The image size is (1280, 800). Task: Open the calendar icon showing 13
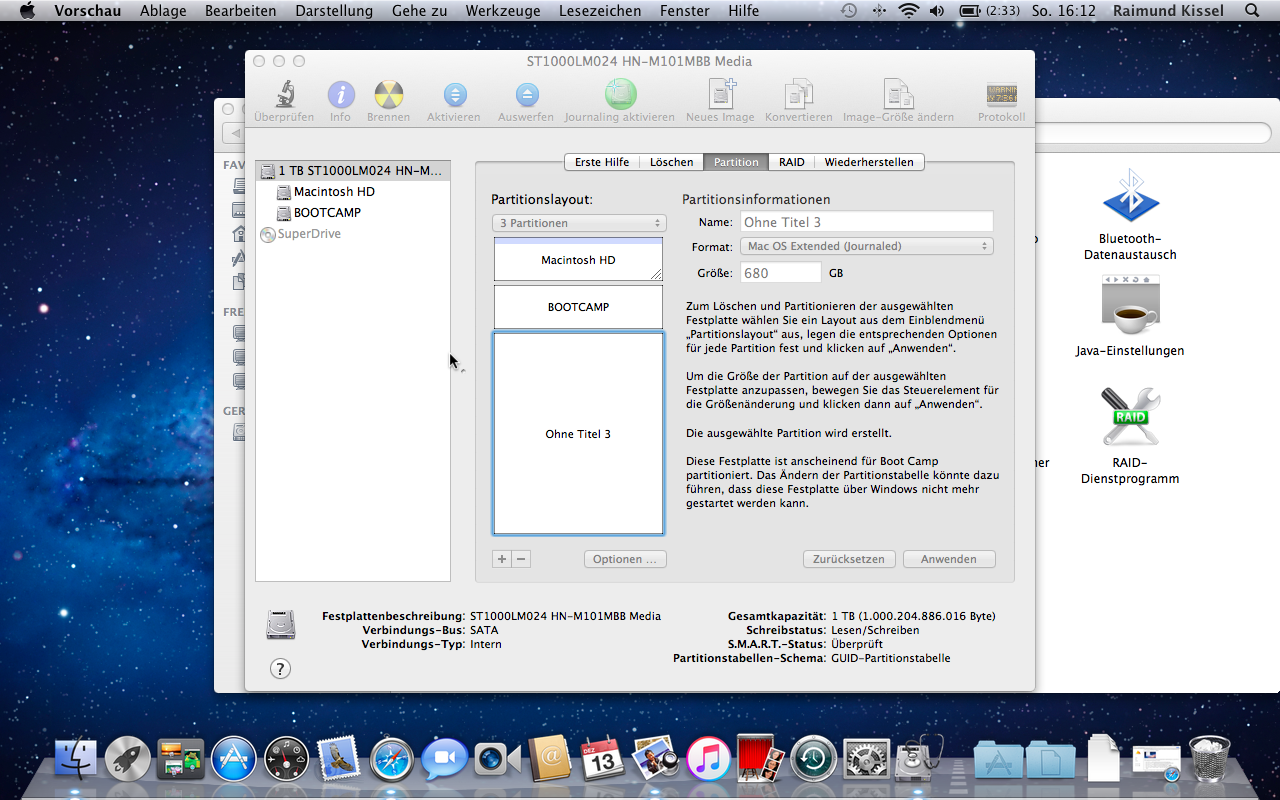point(602,759)
